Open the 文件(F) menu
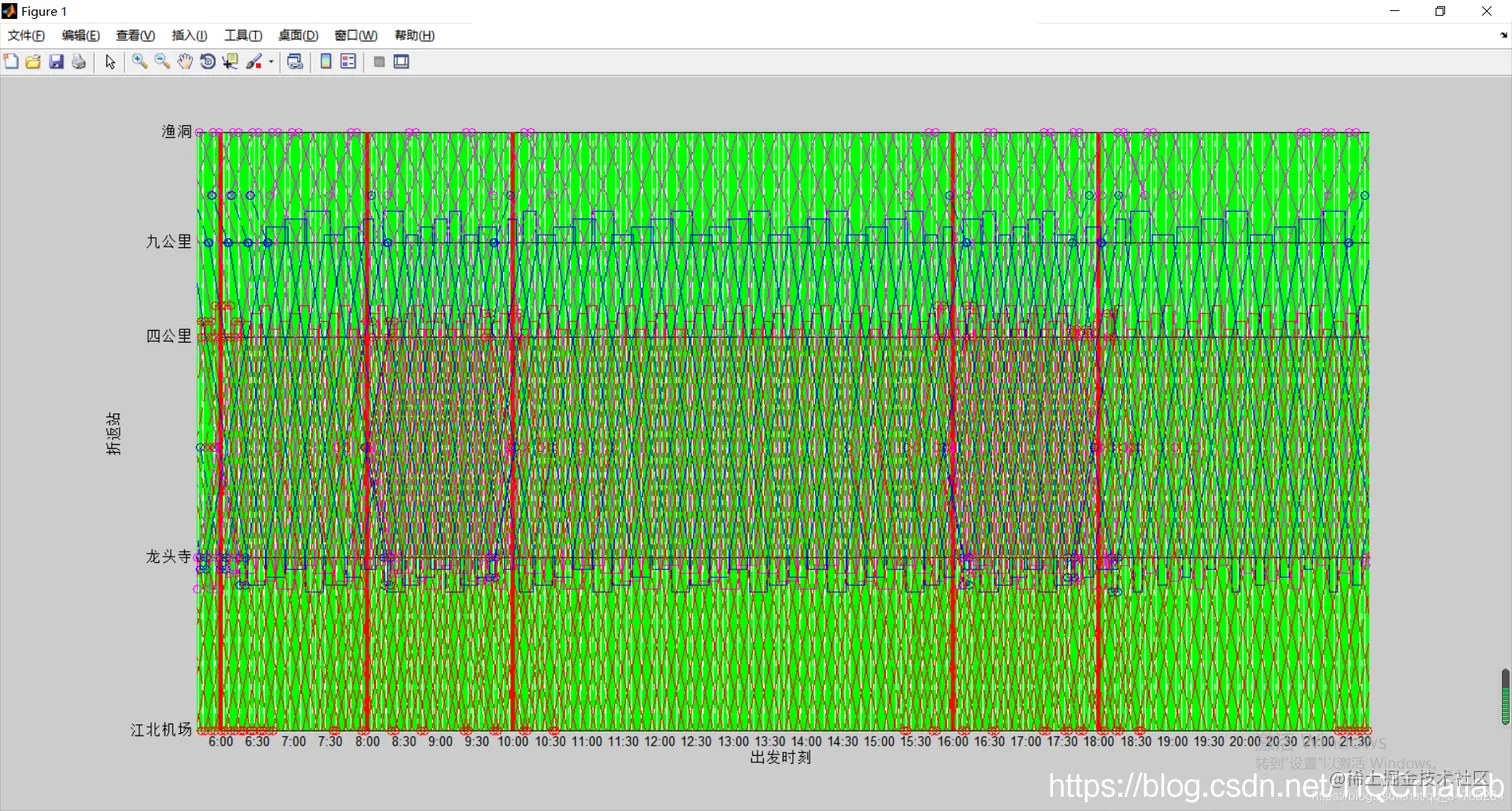The width and height of the screenshot is (1512, 811). pos(27,36)
